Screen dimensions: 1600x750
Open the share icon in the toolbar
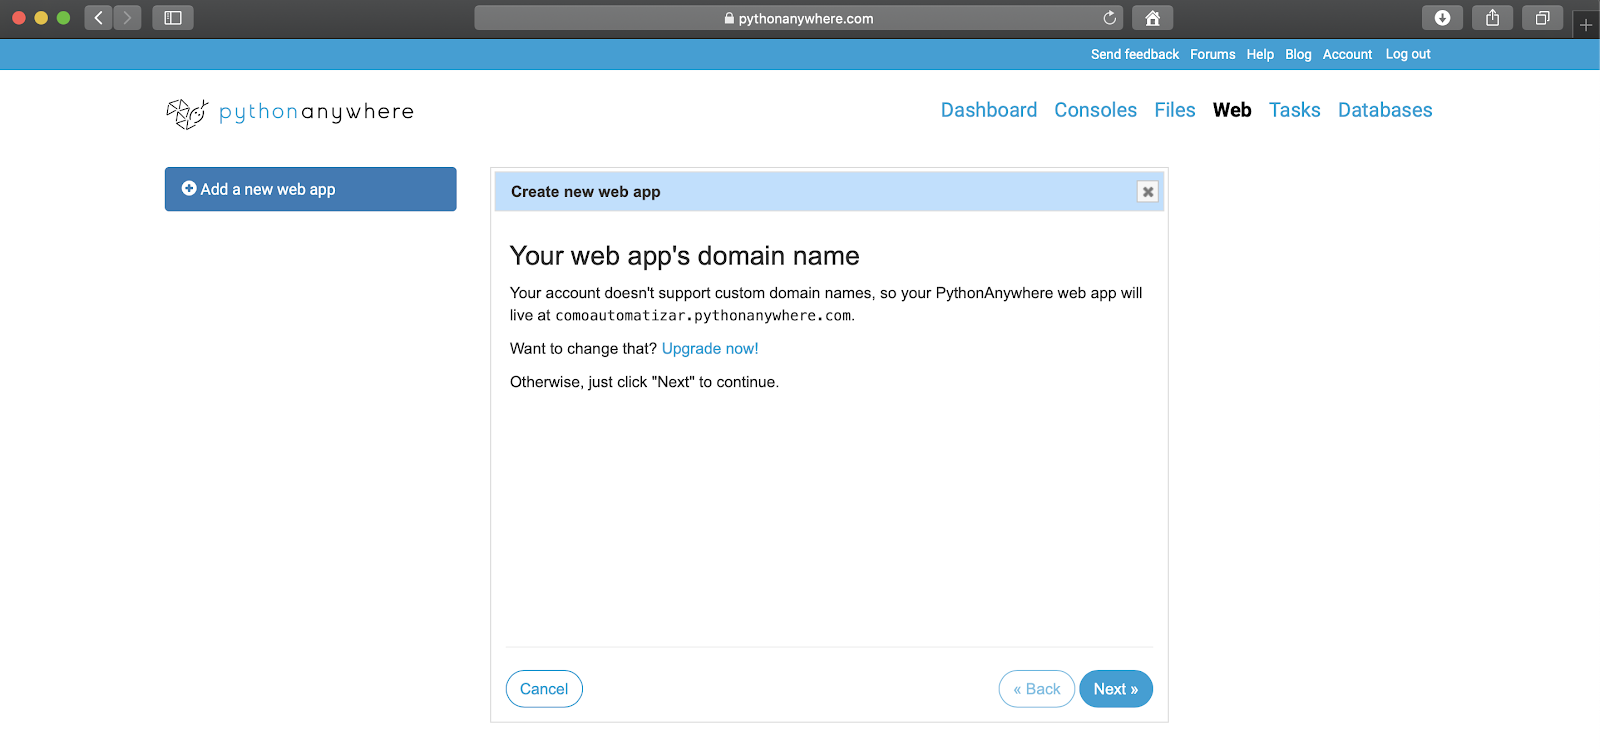point(1492,18)
